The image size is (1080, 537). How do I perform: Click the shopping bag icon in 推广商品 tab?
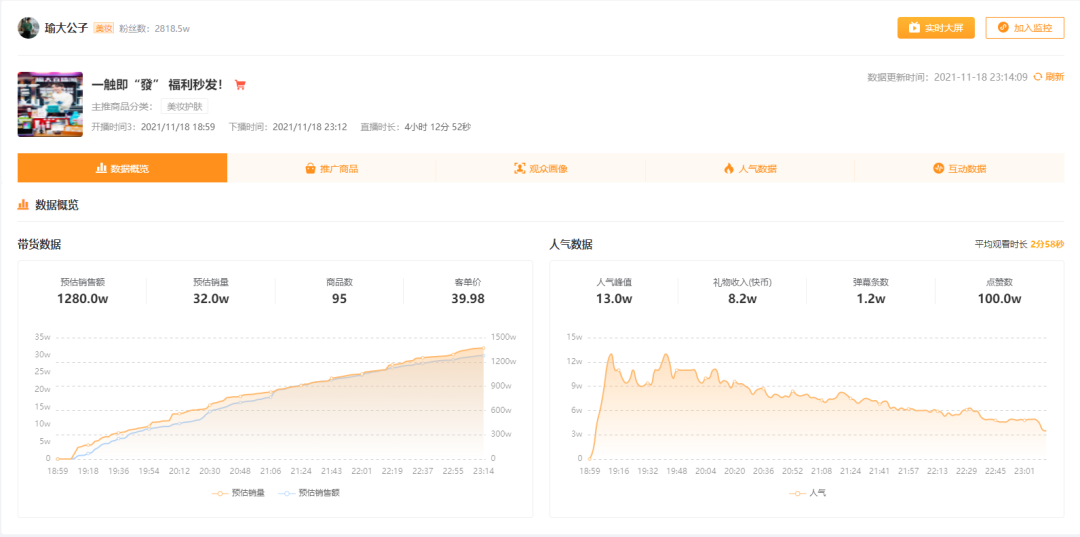pos(311,168)
